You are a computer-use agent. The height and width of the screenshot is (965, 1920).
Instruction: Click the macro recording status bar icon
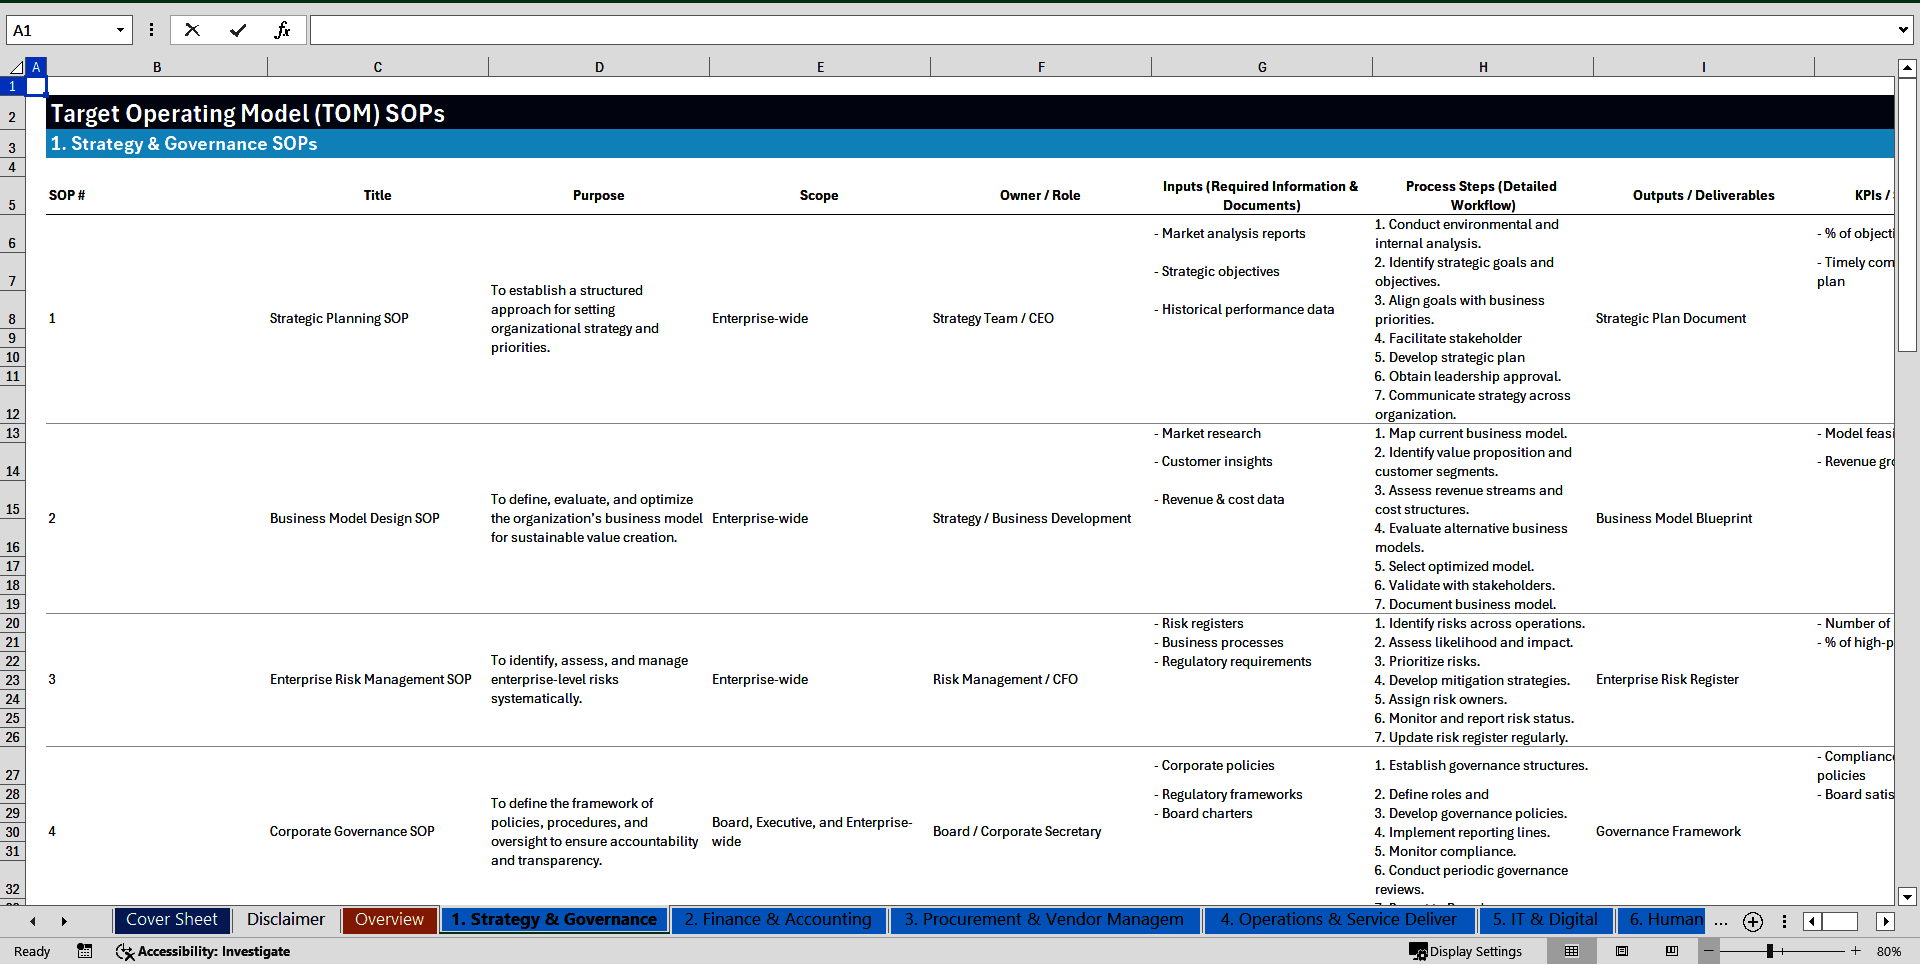85,951
